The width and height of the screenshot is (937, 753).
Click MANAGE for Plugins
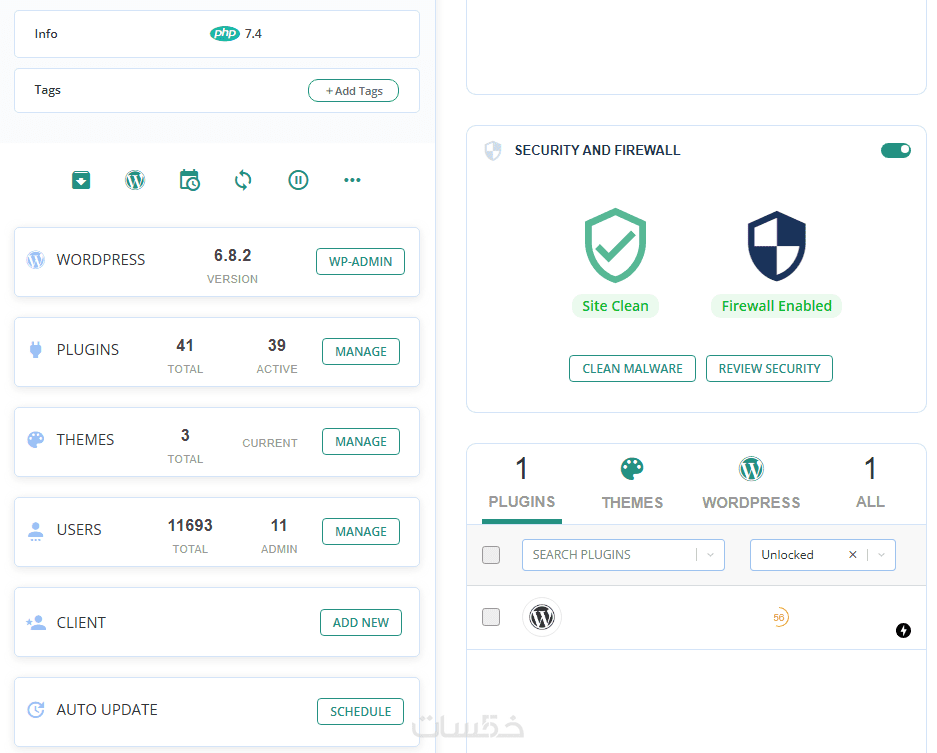coord(361,351)
